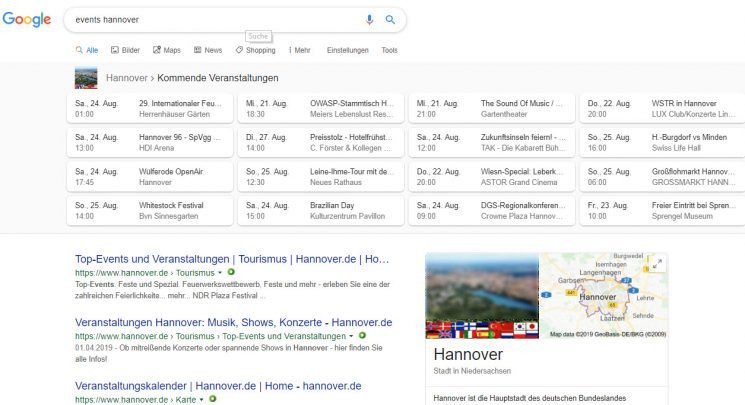Switch to the Maps tab
Image resolution: width=745 pixels, height=405 pixels.
tap(167, 50)
